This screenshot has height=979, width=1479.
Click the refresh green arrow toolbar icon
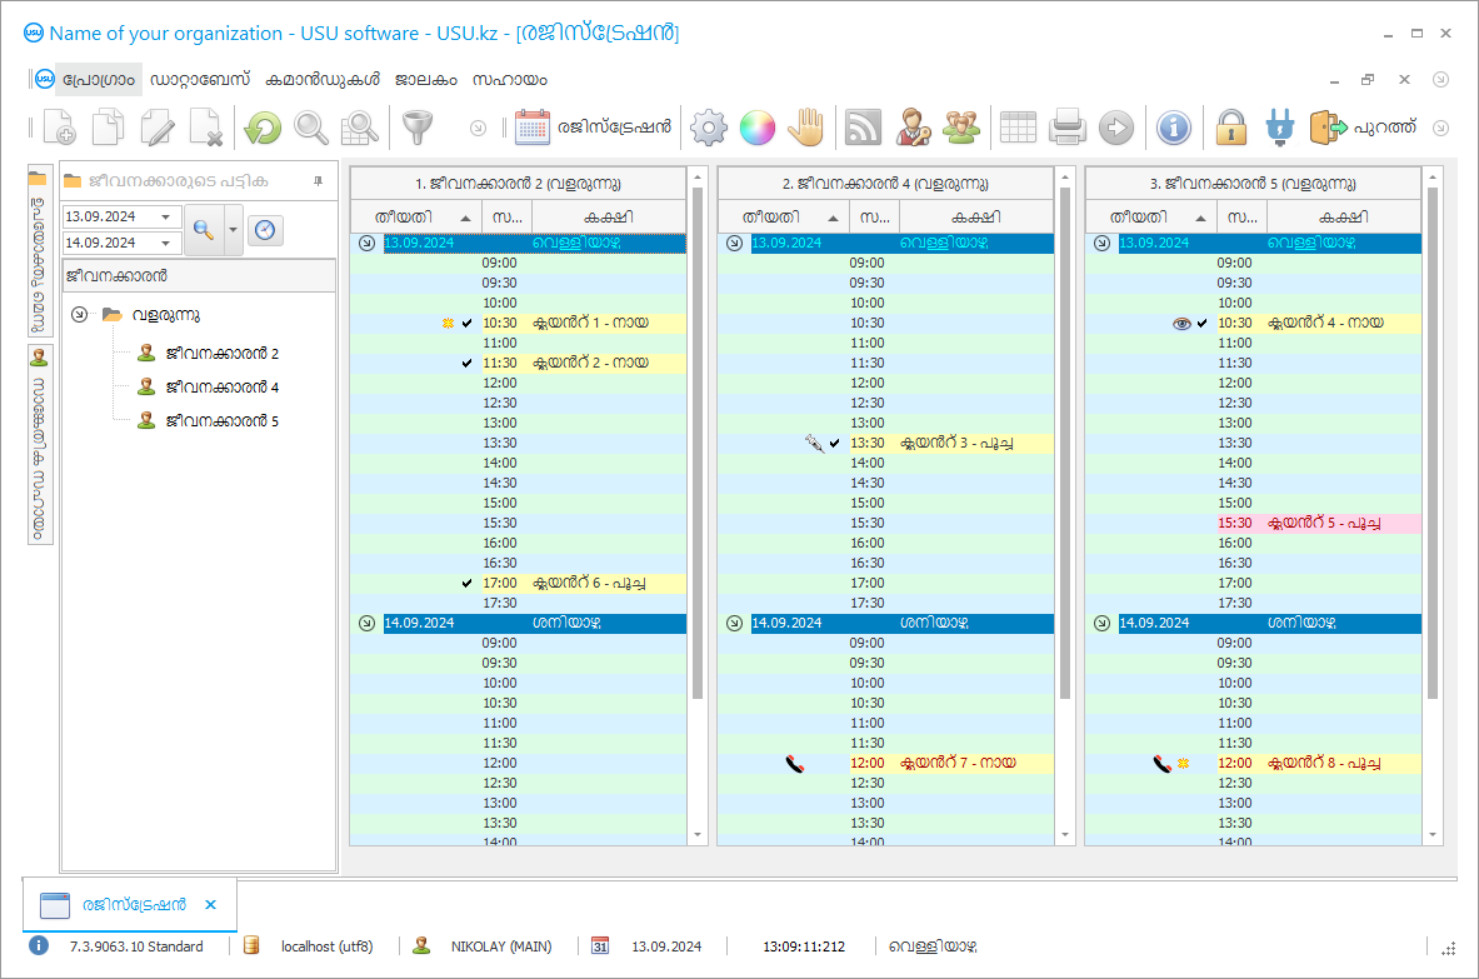click(263, 128)
